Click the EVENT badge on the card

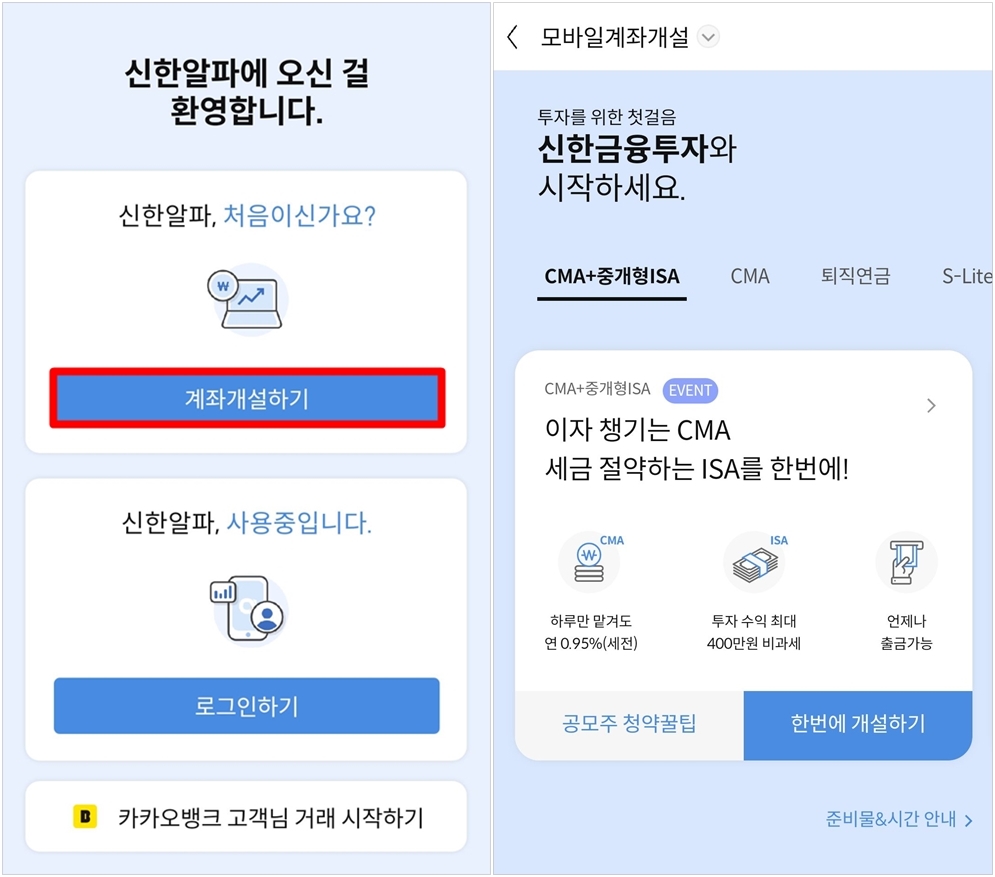pos(690,391)
